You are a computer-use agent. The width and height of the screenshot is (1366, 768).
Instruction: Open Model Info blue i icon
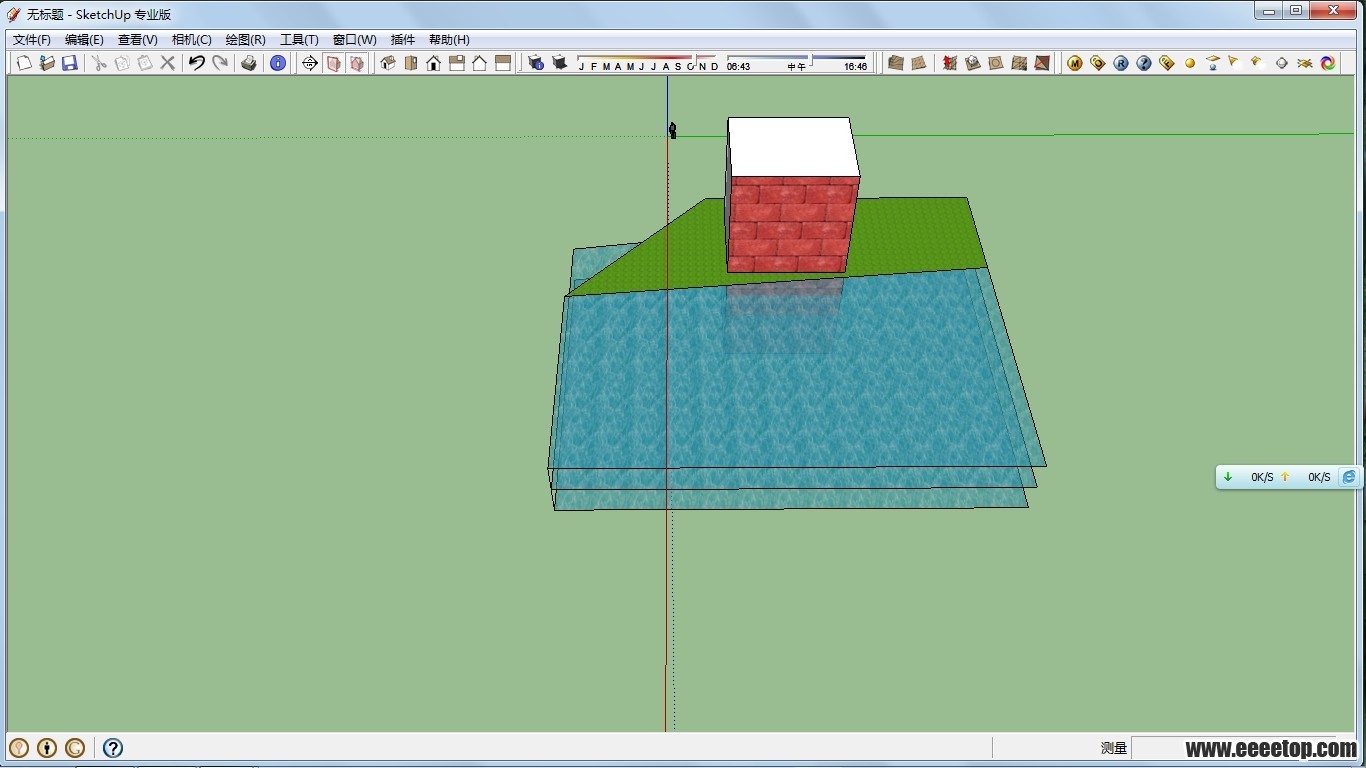click(278, 63)
